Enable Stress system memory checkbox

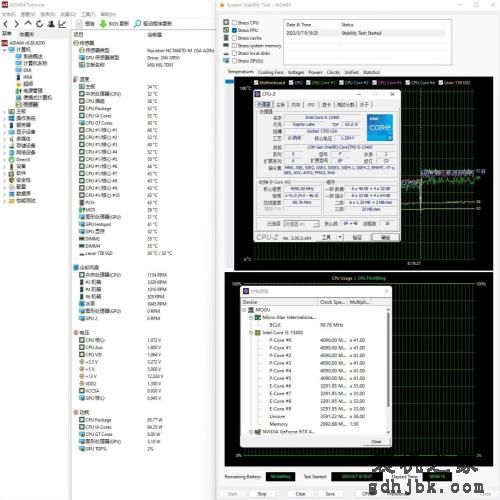(x=234, y=45)
